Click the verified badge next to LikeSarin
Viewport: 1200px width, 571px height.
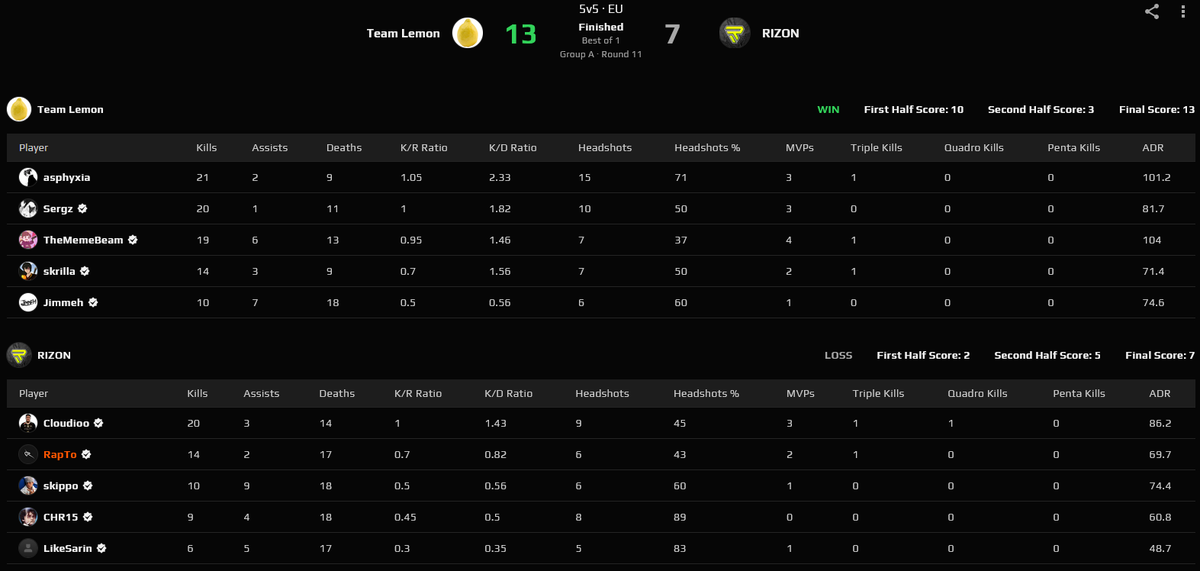[x=101, y=548]
